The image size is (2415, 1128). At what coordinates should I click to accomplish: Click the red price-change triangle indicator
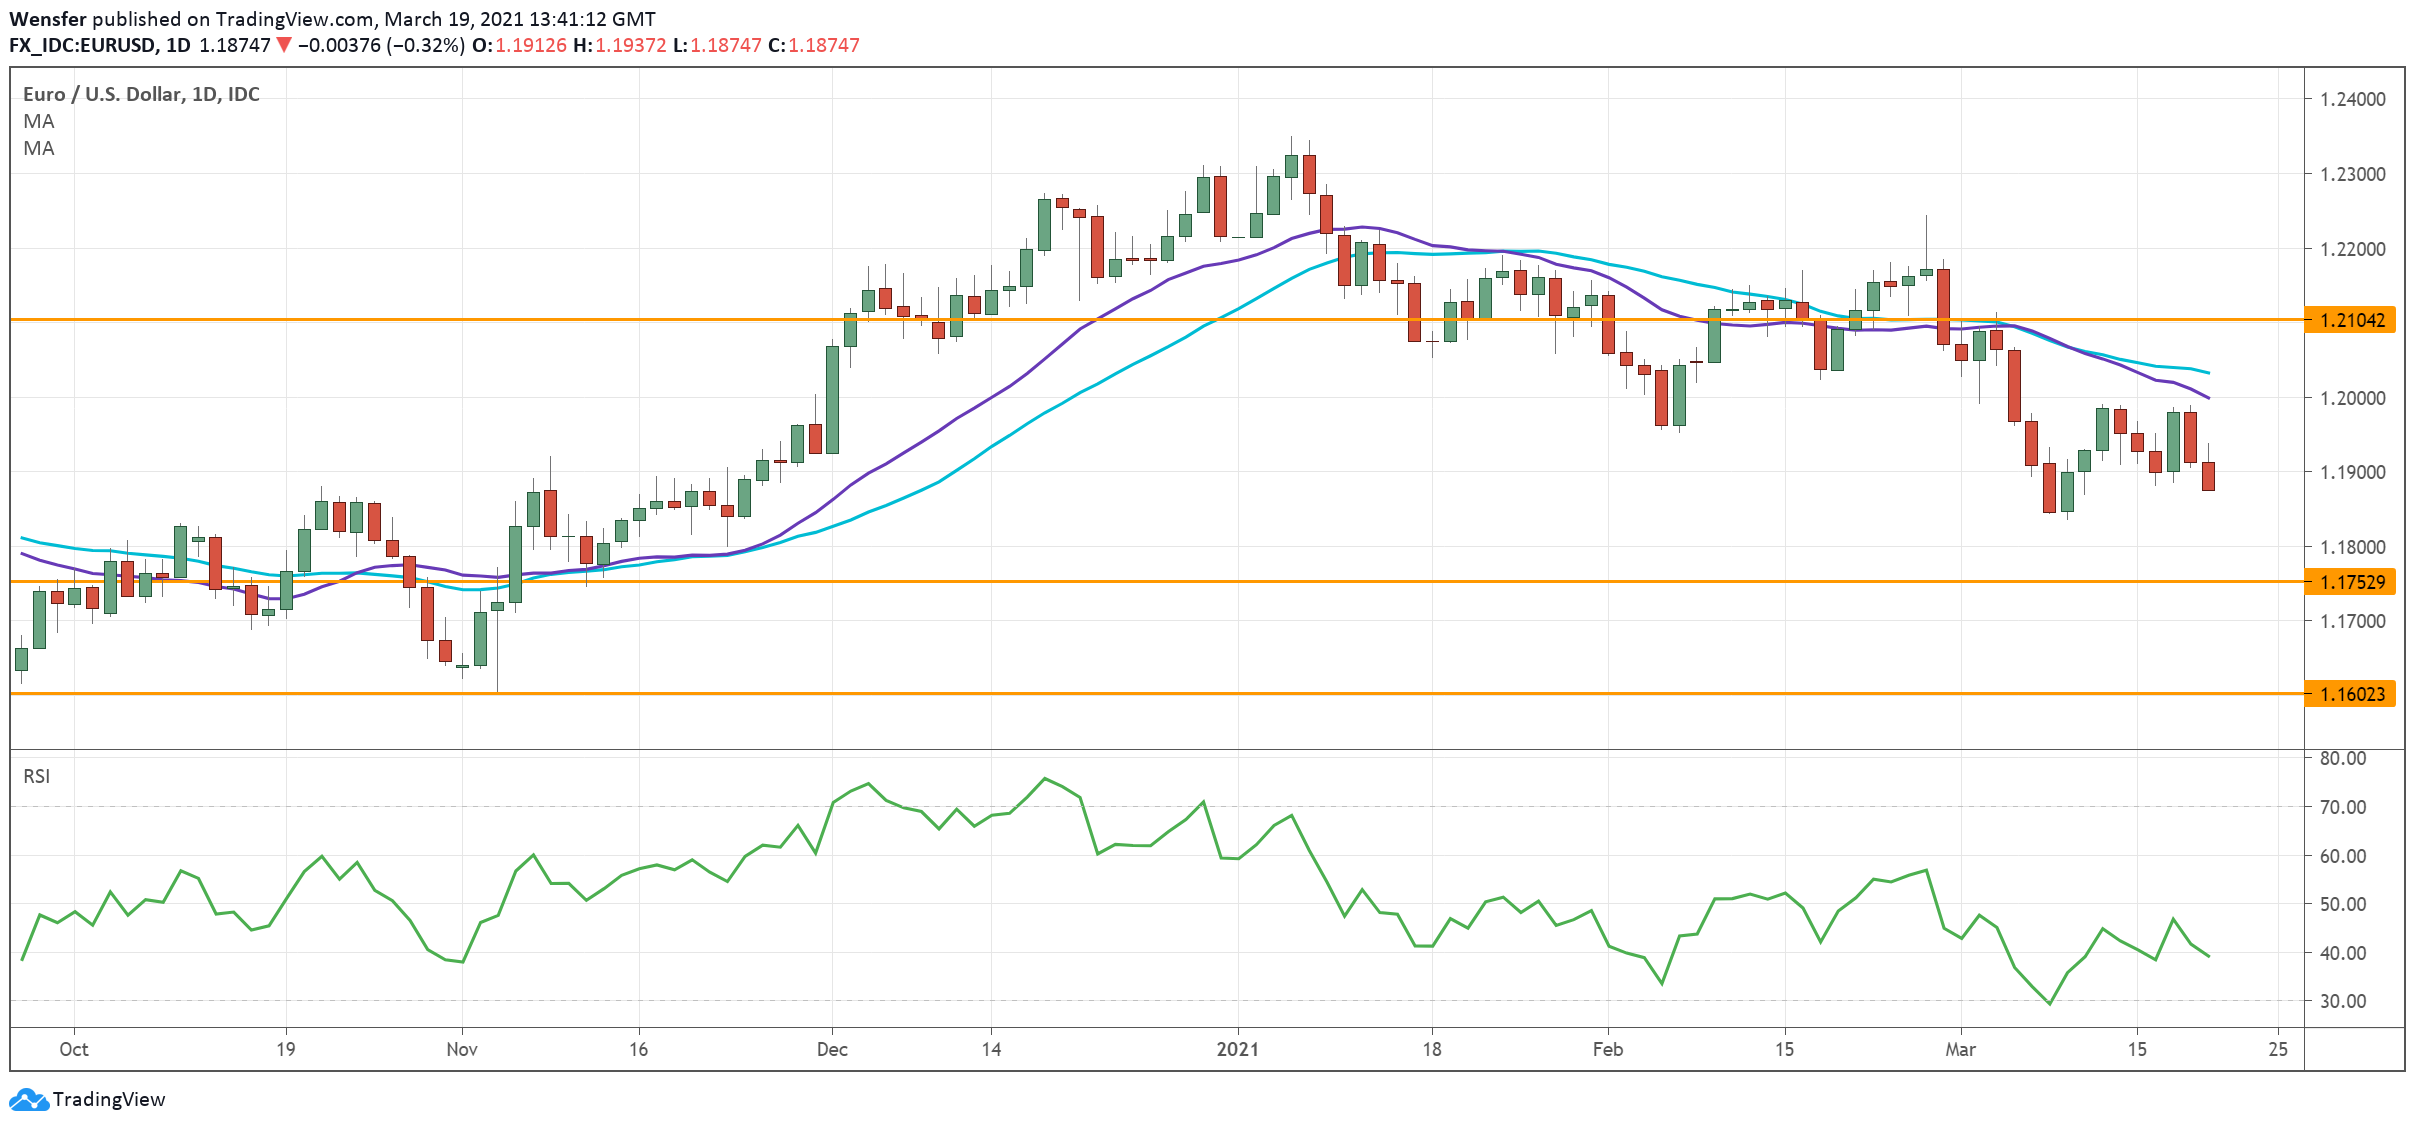285,45
